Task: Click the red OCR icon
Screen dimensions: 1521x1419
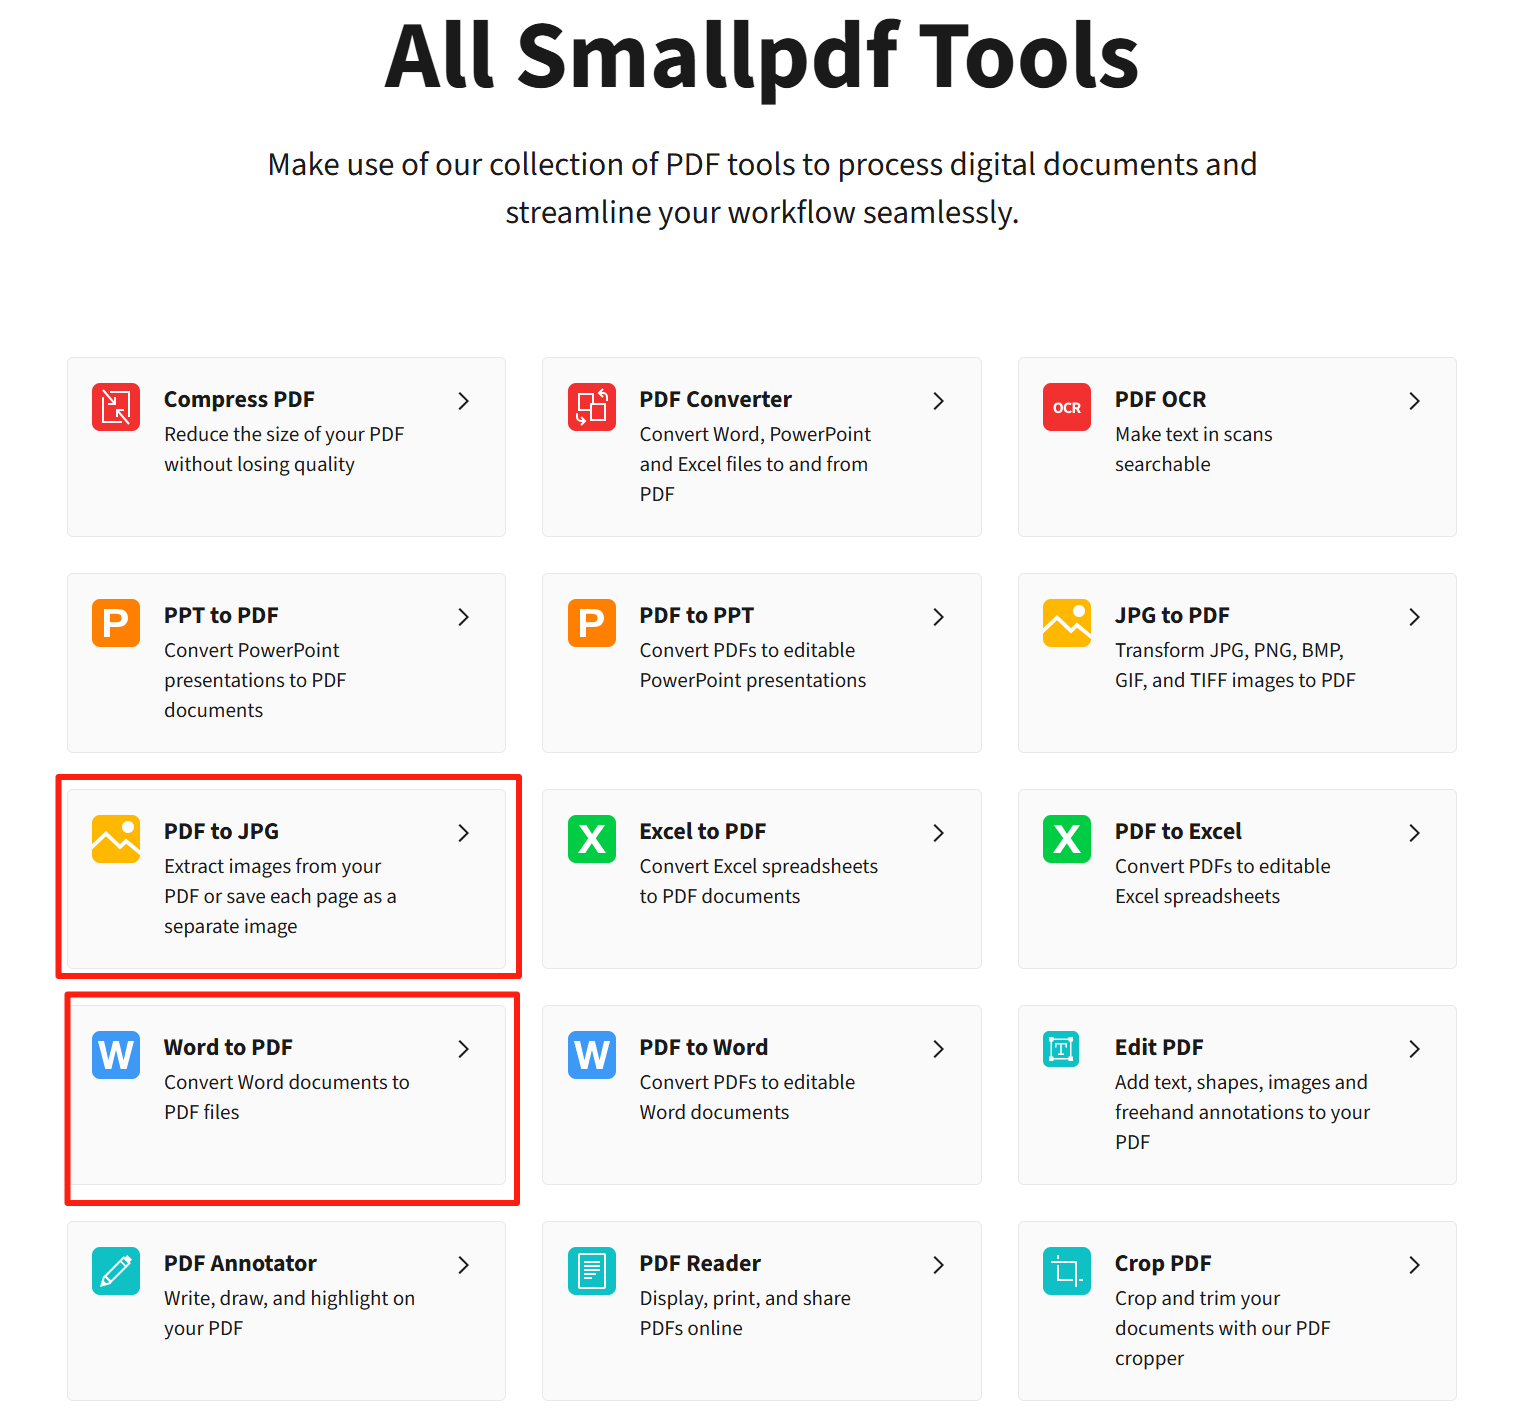Action: click(x=1066, y=407)
